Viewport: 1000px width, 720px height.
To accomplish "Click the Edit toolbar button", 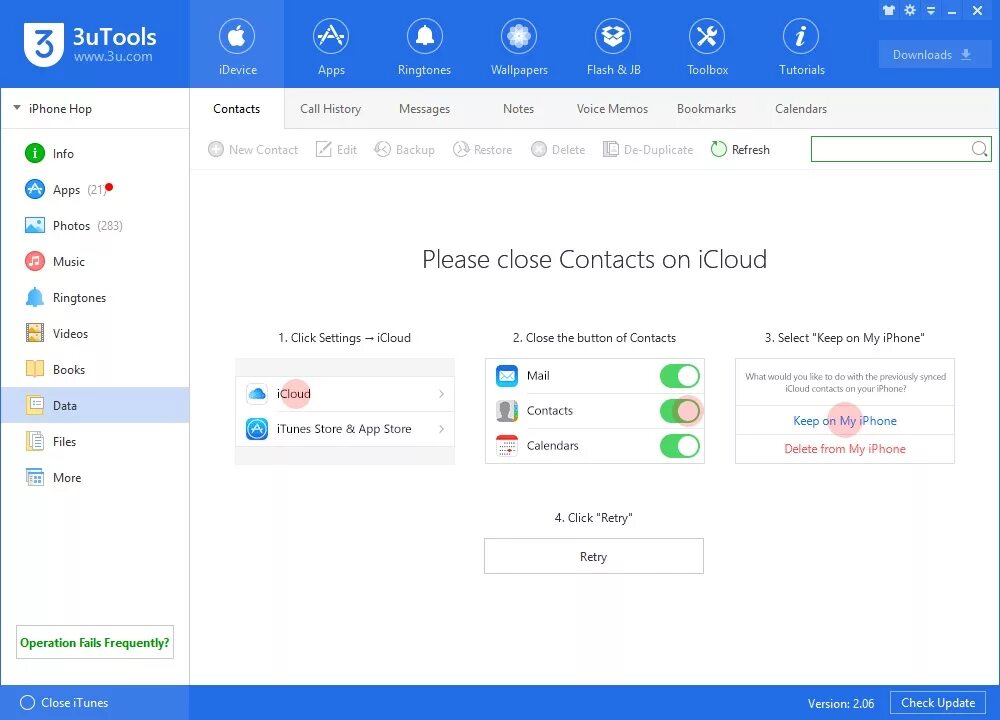I will [337, 149].
